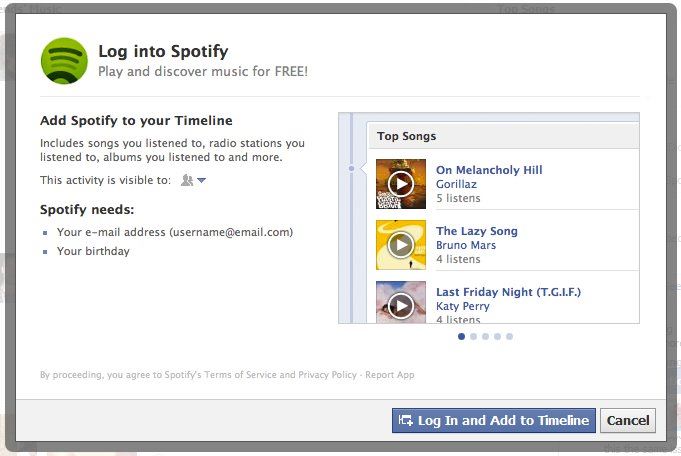Play The Lazy Song thumbnail
681x456 pixels.
(401, 245)
